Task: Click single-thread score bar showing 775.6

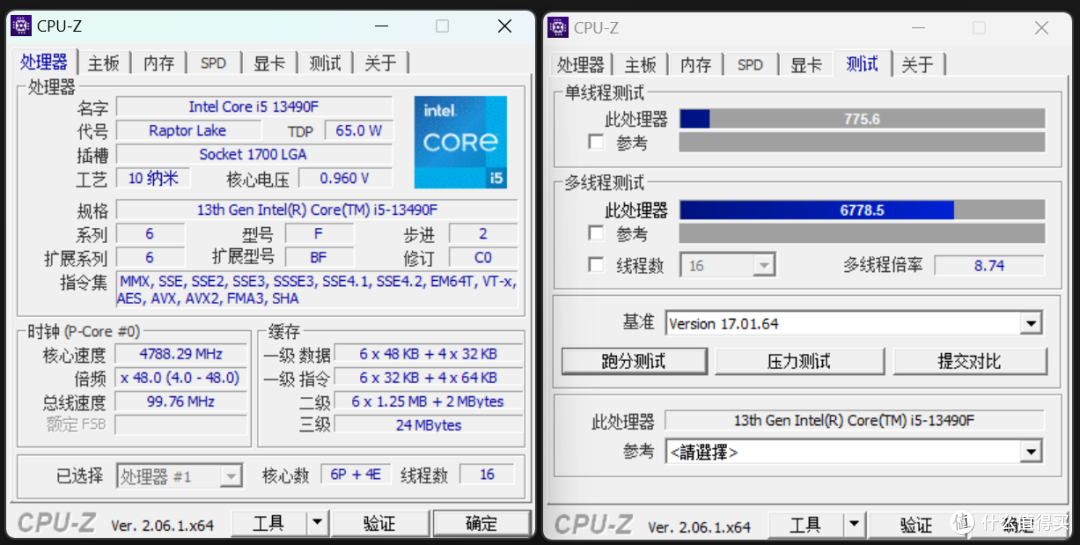Action: [862, 119]
